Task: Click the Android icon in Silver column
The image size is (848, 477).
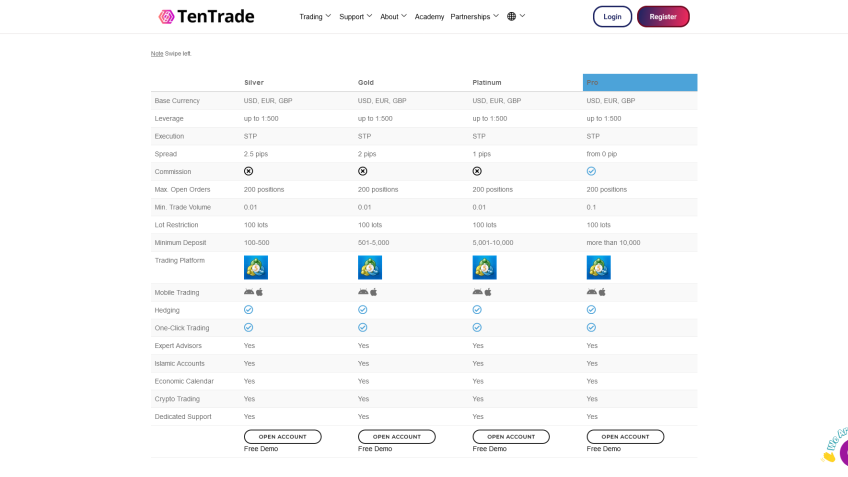Action: coord(248,292)
